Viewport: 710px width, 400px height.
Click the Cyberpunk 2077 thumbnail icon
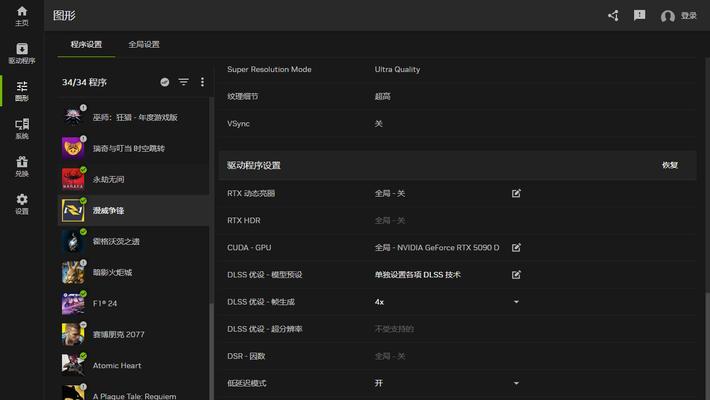(73, 334)
